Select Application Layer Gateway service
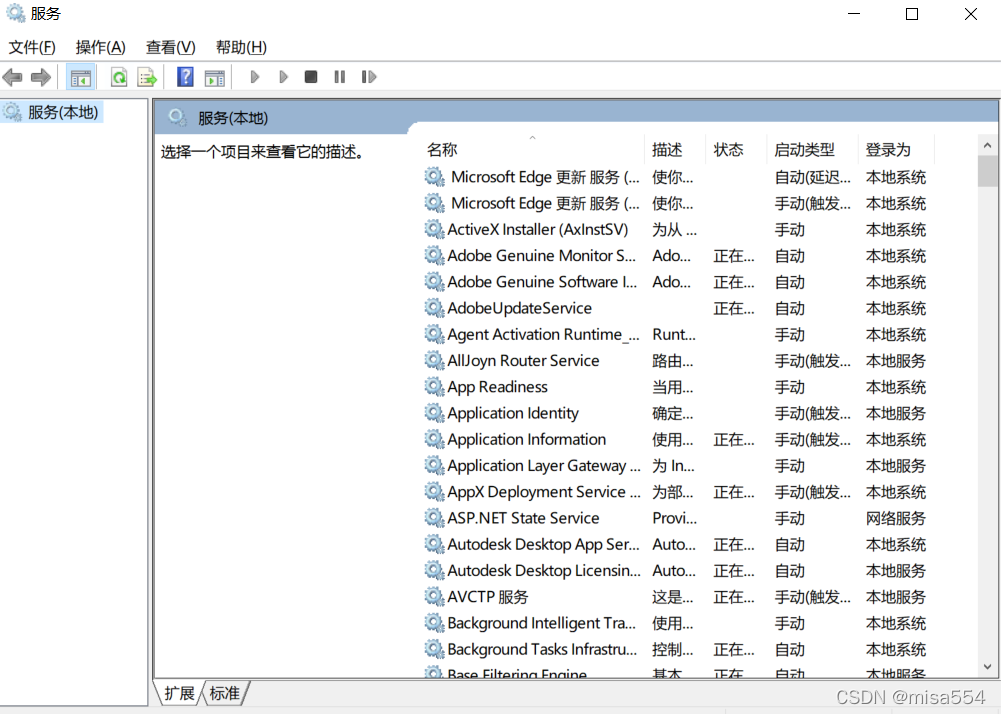Viewport: 1001px width, 714px height. (x=544, y=466)
